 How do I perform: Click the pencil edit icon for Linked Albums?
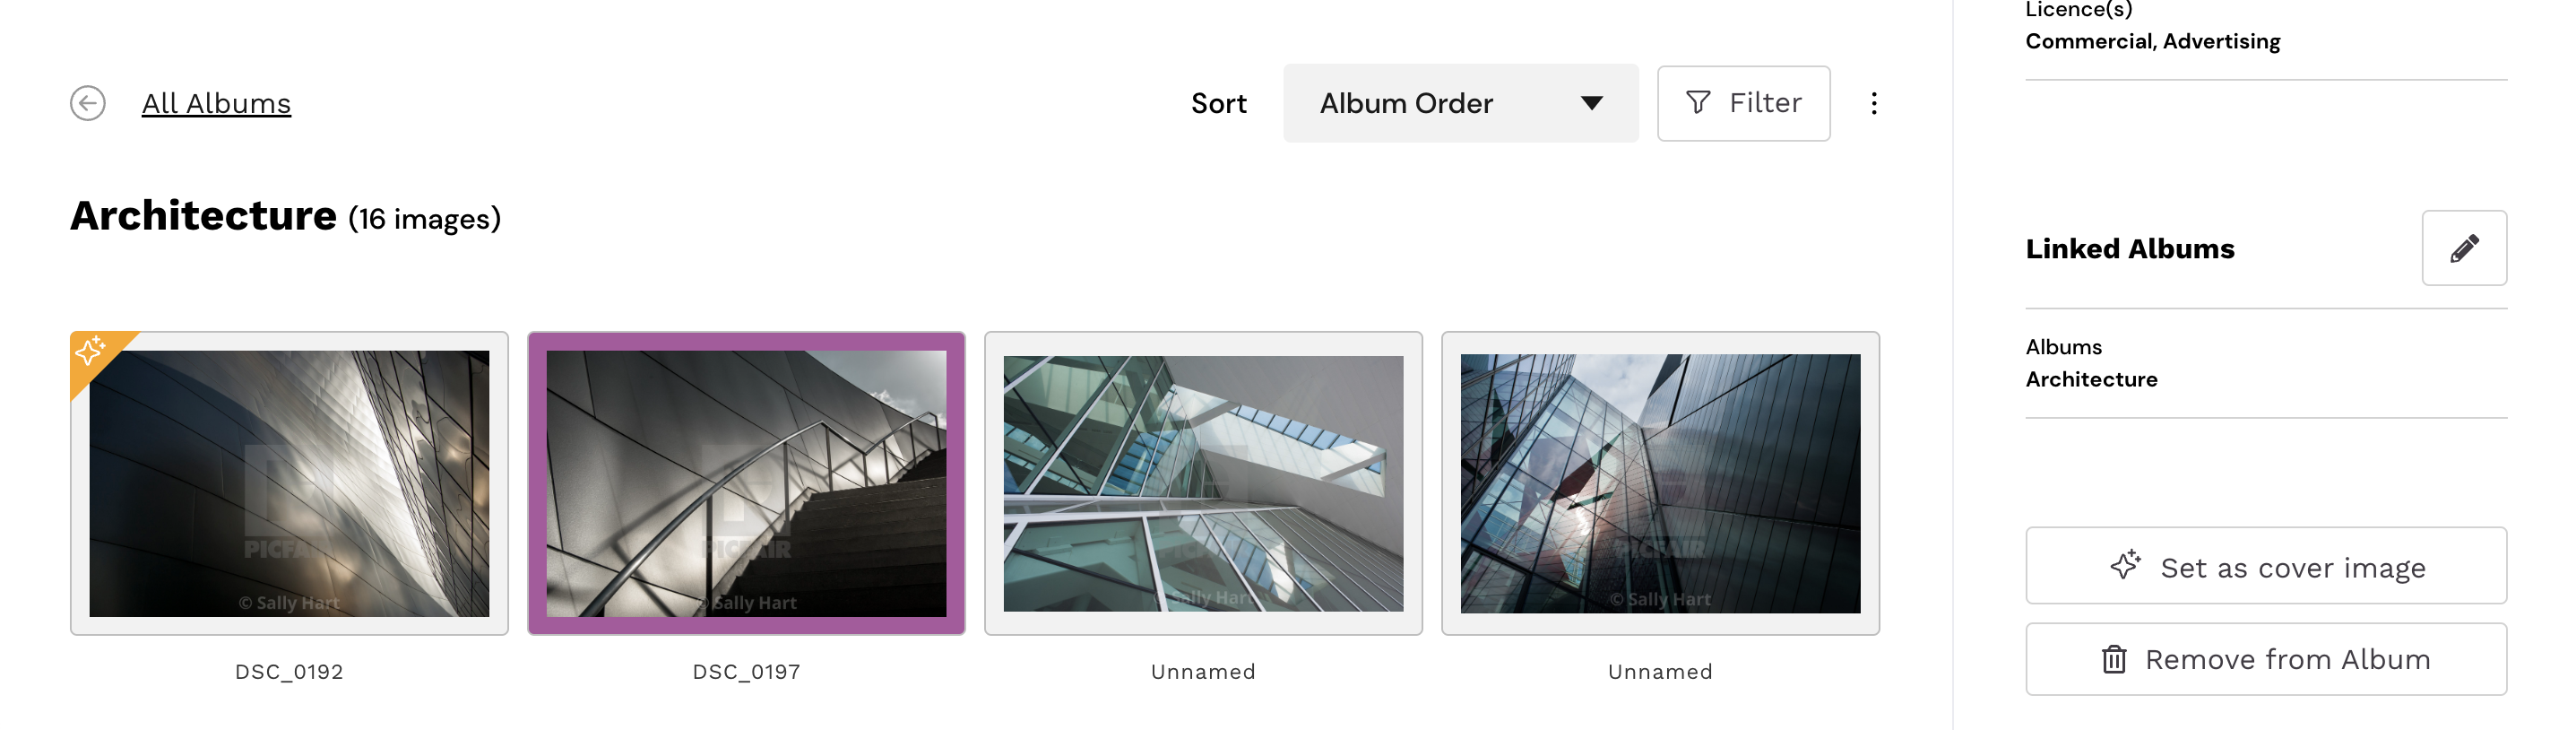[2463, 248]
